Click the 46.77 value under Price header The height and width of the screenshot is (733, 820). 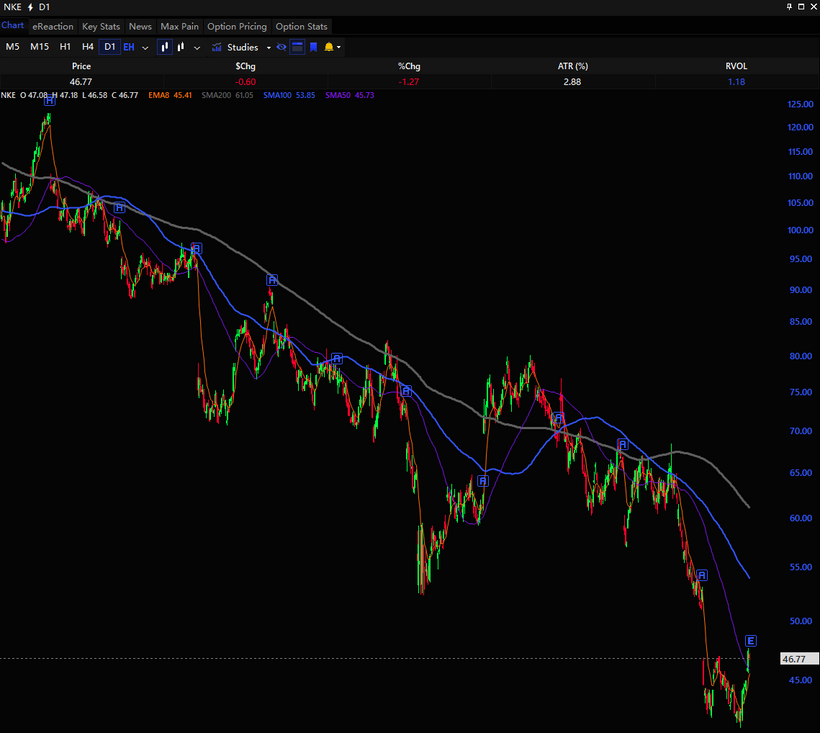pyautogui.click(x=81, y=82)
